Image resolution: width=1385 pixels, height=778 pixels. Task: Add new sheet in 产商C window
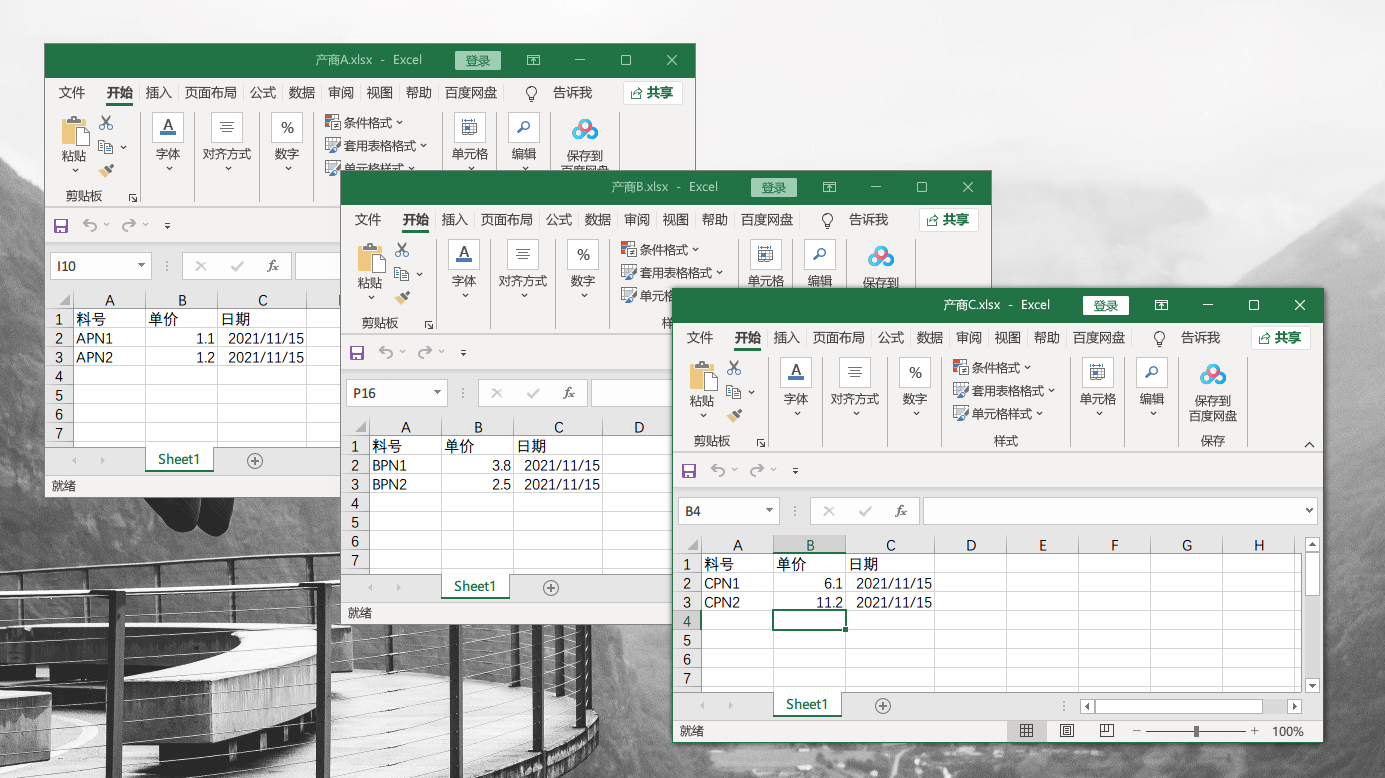[x=883, y=705]
